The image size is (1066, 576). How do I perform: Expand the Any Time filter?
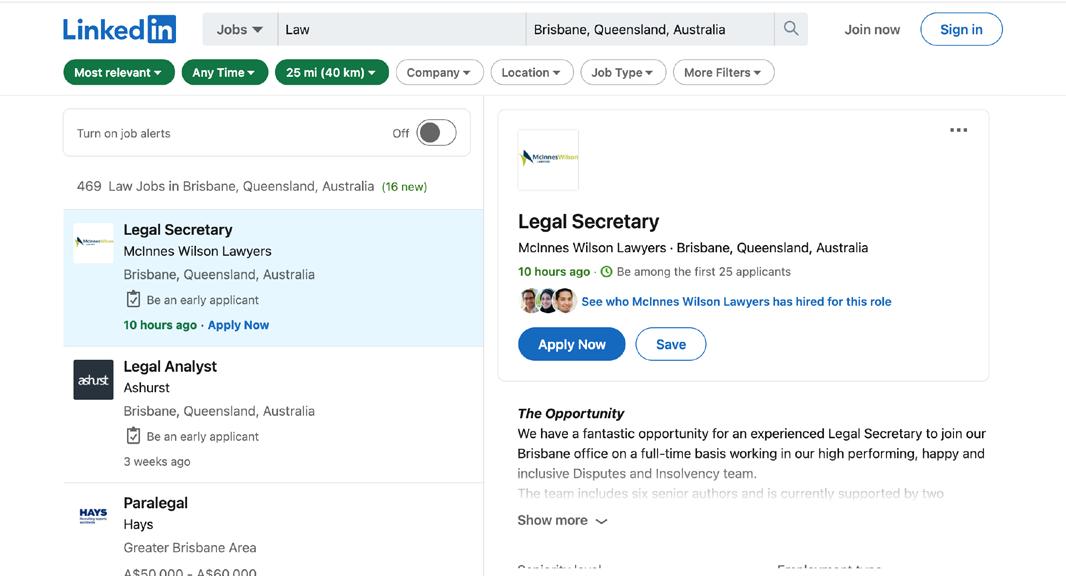(x=224, y=73)
